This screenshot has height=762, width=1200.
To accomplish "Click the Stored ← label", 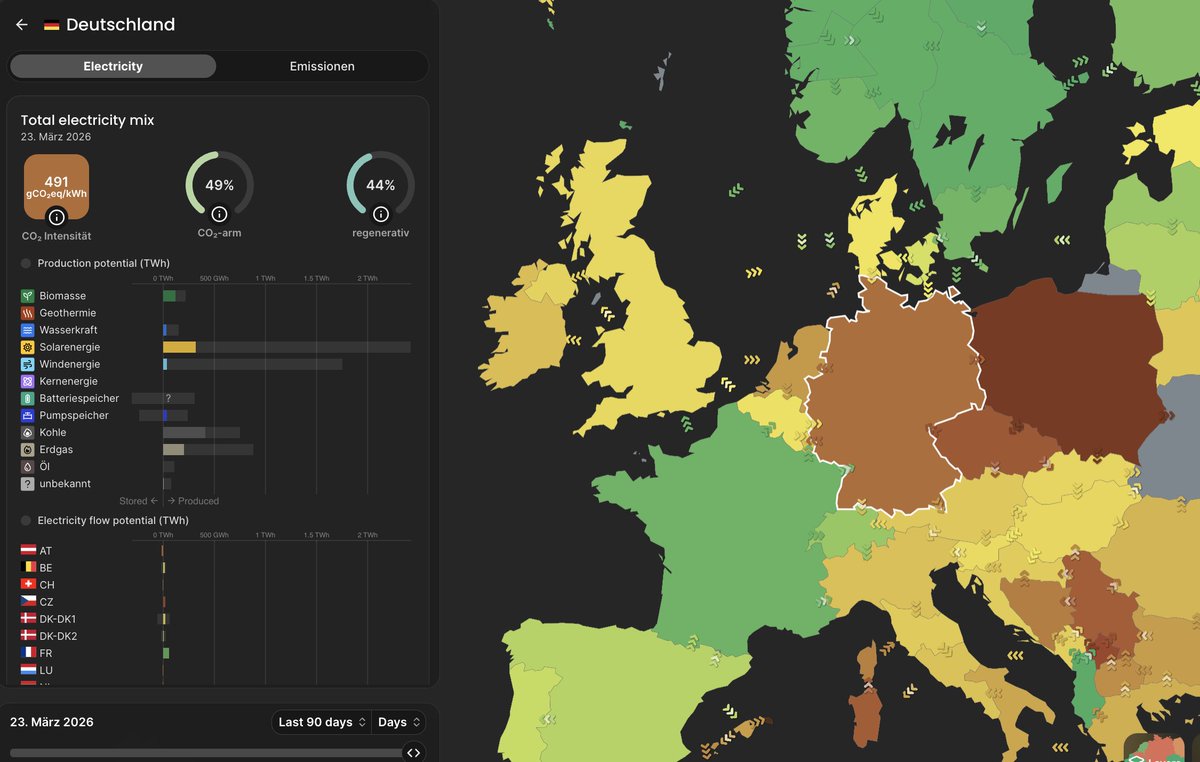I will (x=138, y=501).
